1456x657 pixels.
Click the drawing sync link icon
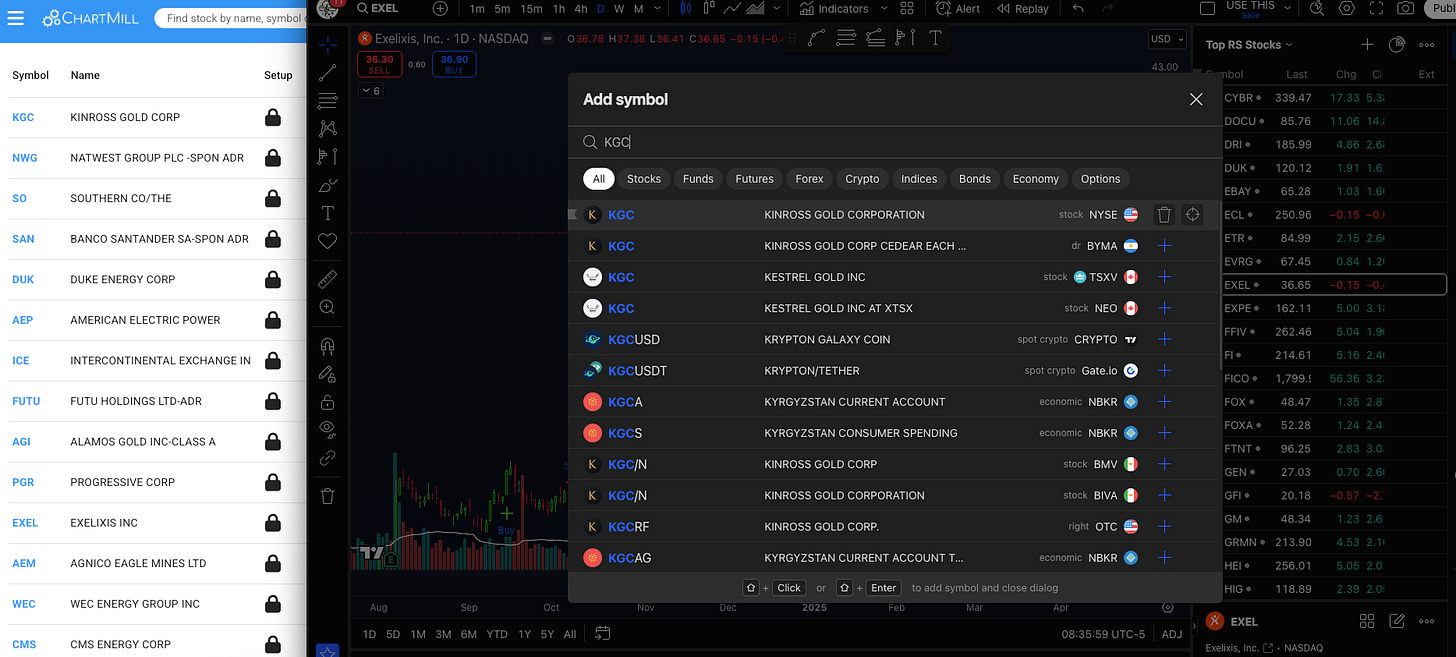click(x=328, y=458)
